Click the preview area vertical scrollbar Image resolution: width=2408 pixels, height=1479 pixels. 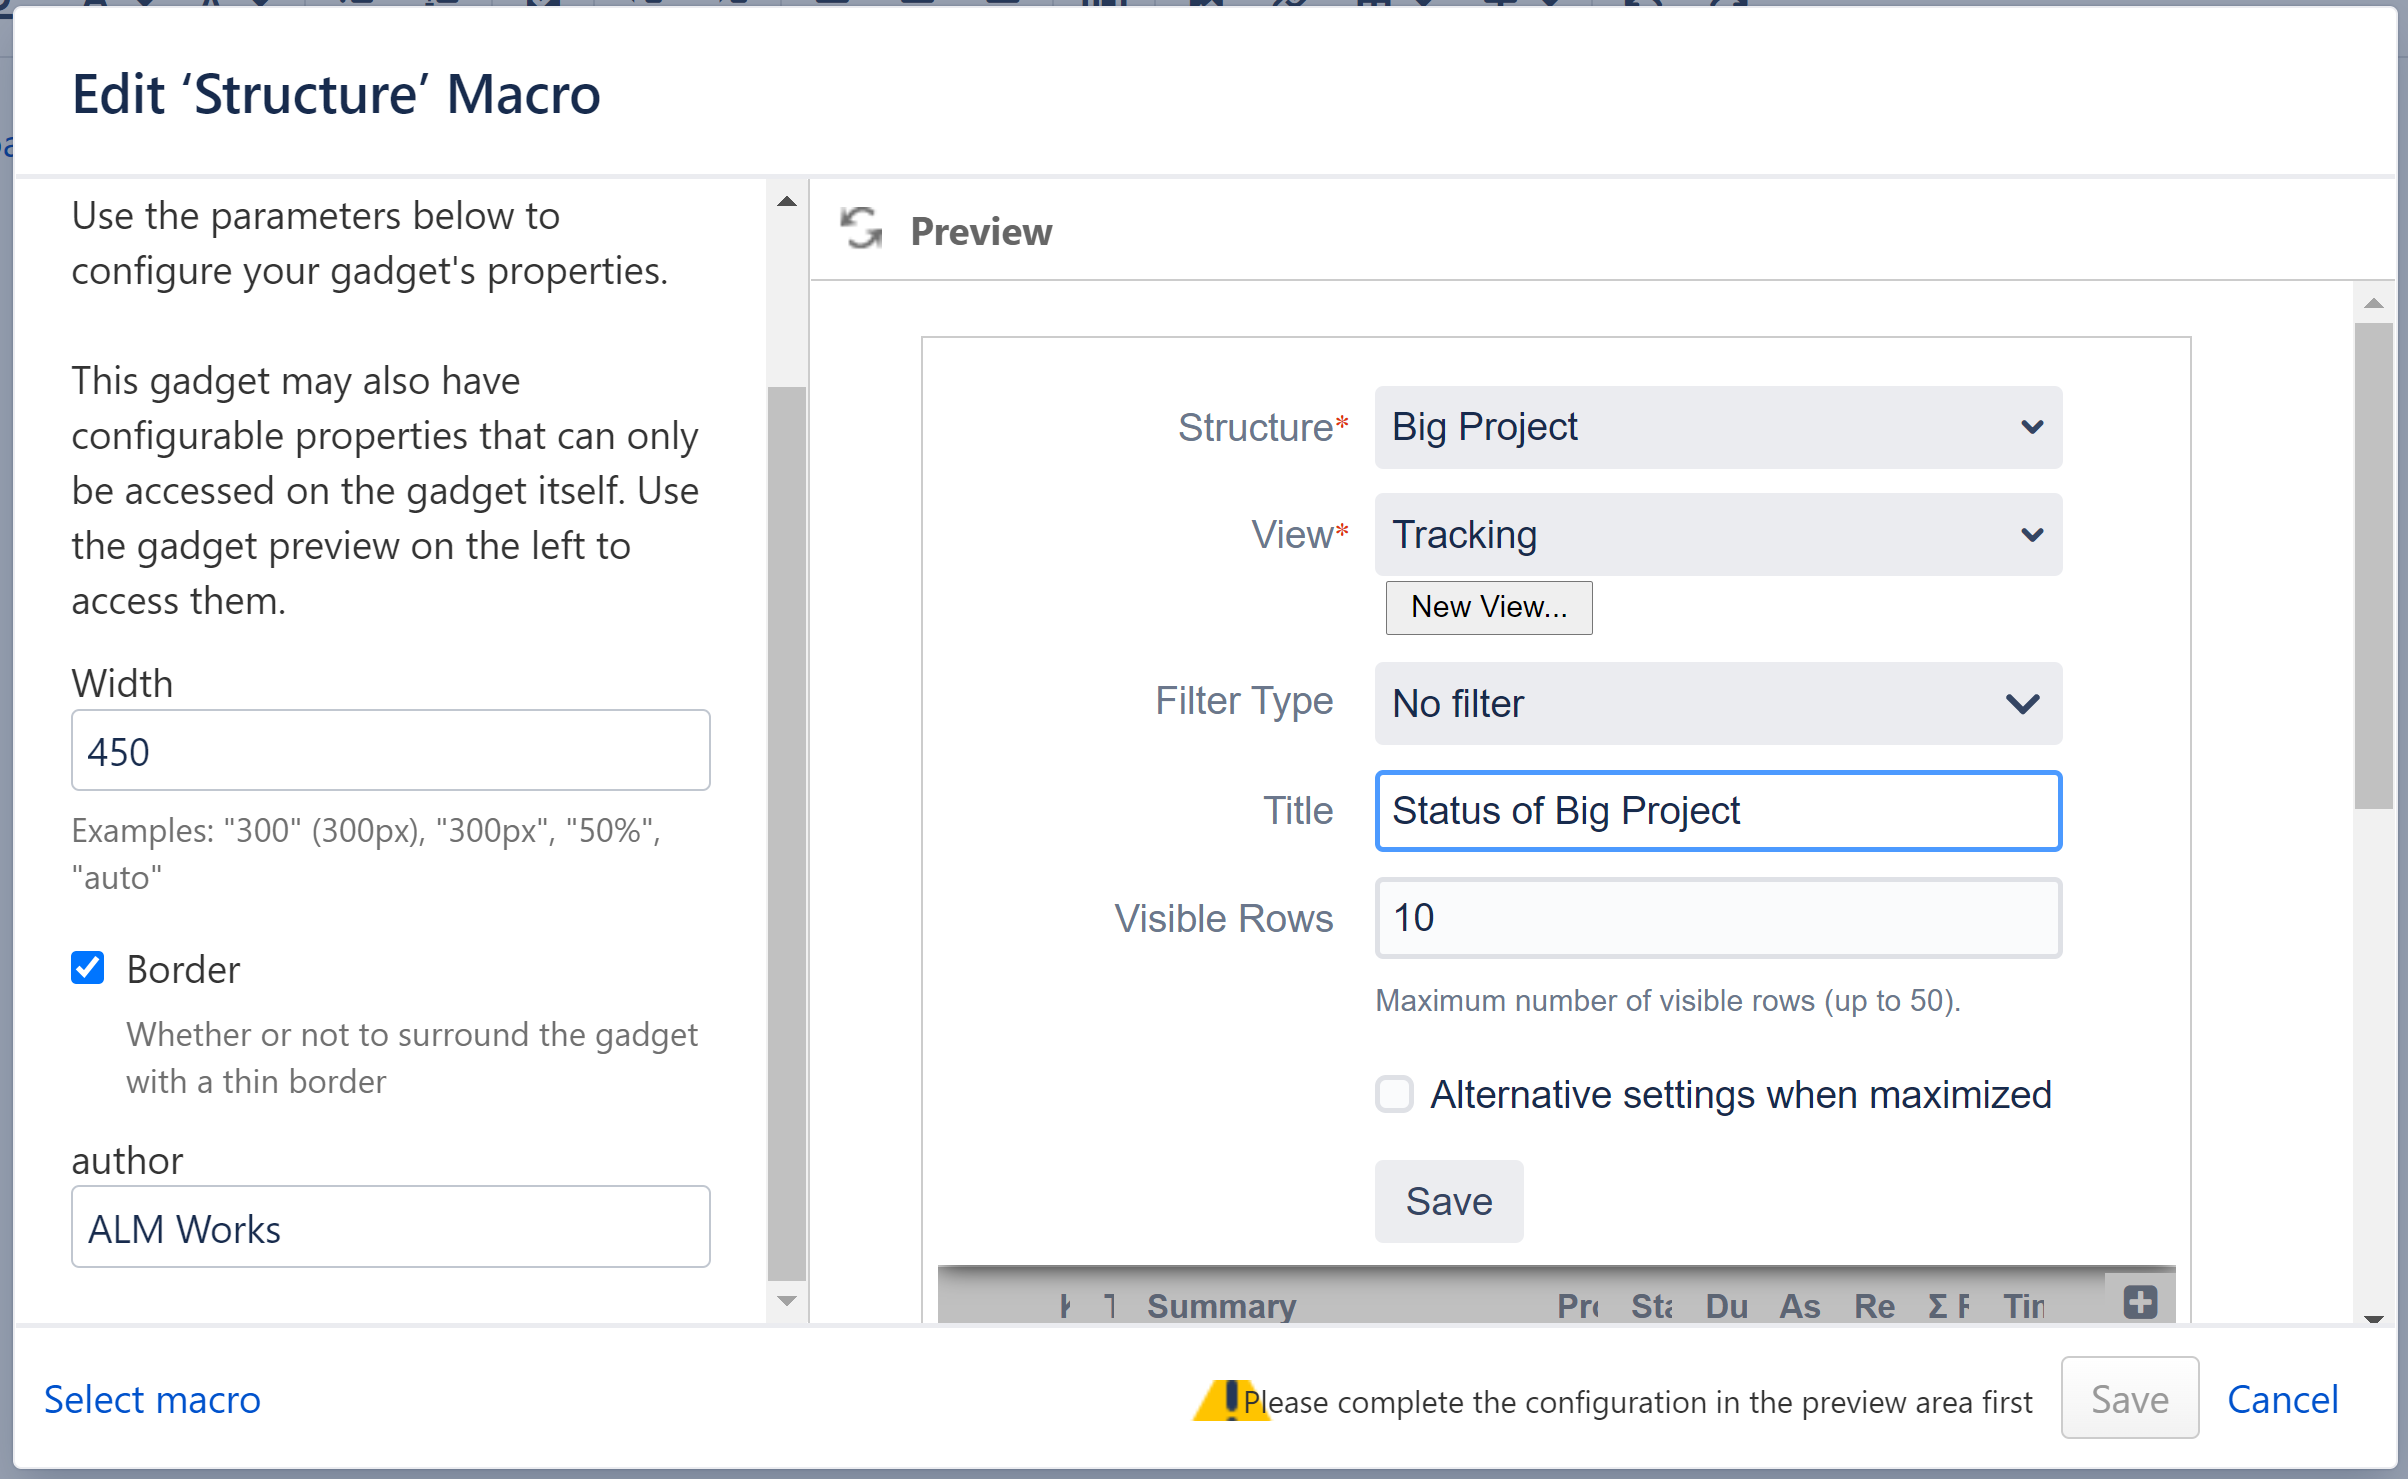[x=2374, y=566]
